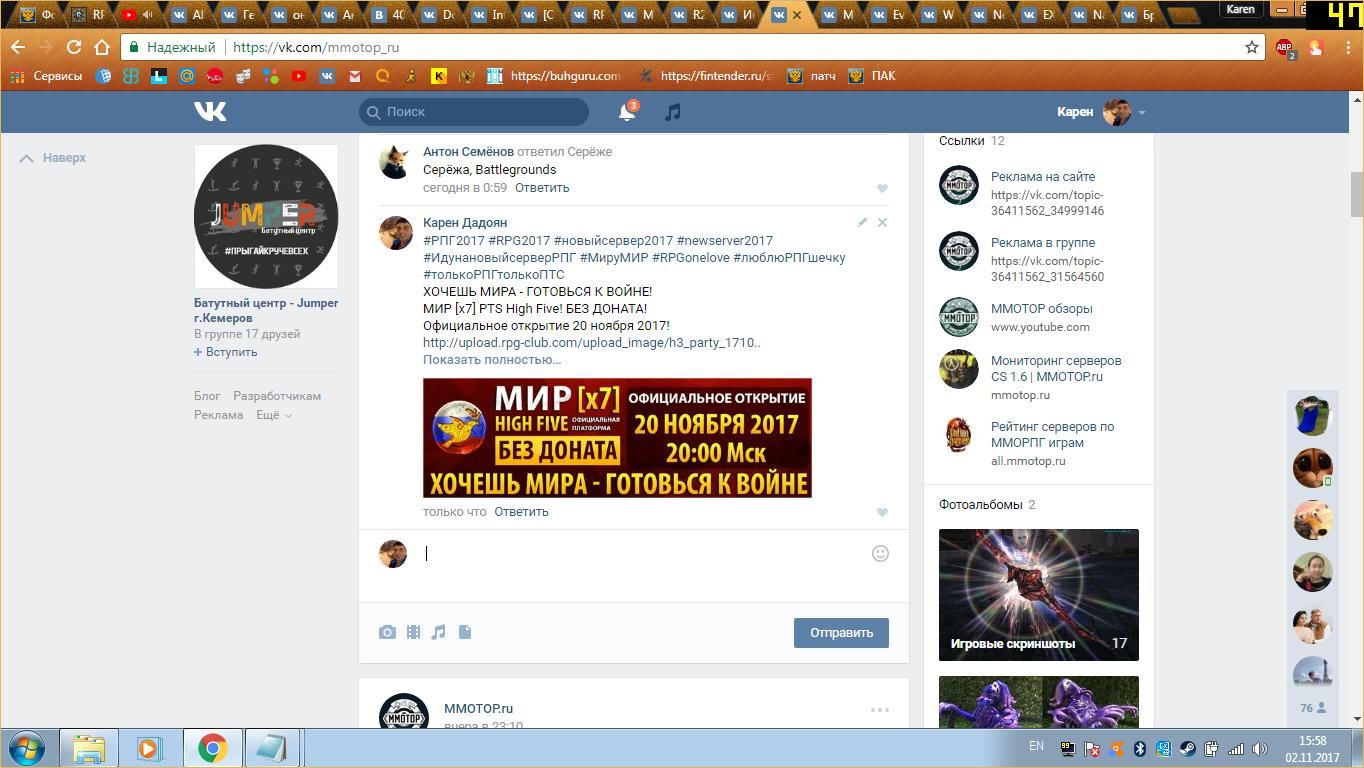
Task: Open the upload.rpg-club.com image link
Action: [591, 342]
